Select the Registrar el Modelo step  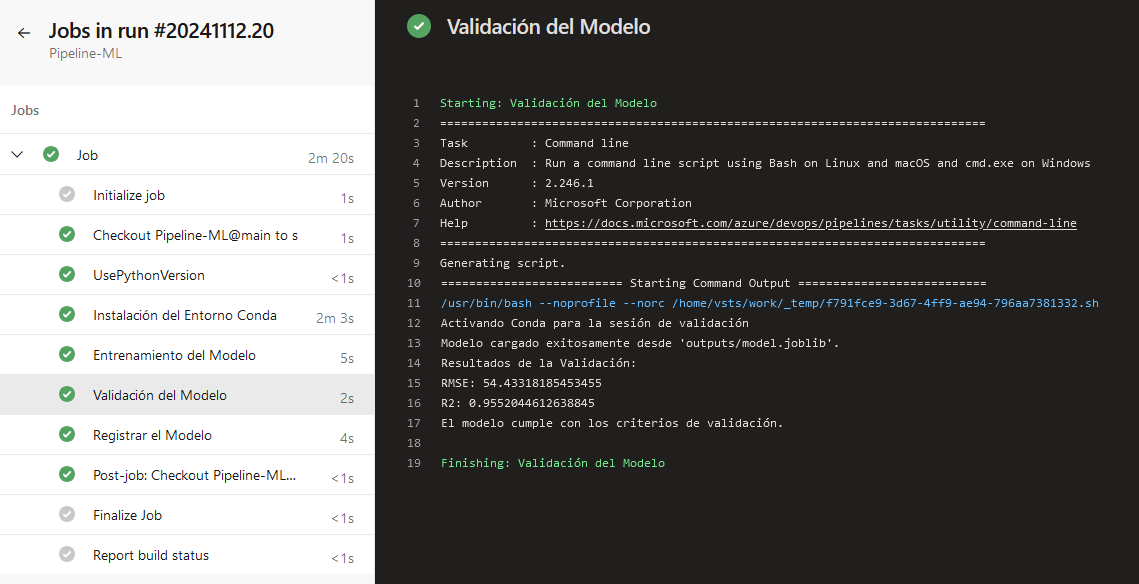click(x=152, y=435)
